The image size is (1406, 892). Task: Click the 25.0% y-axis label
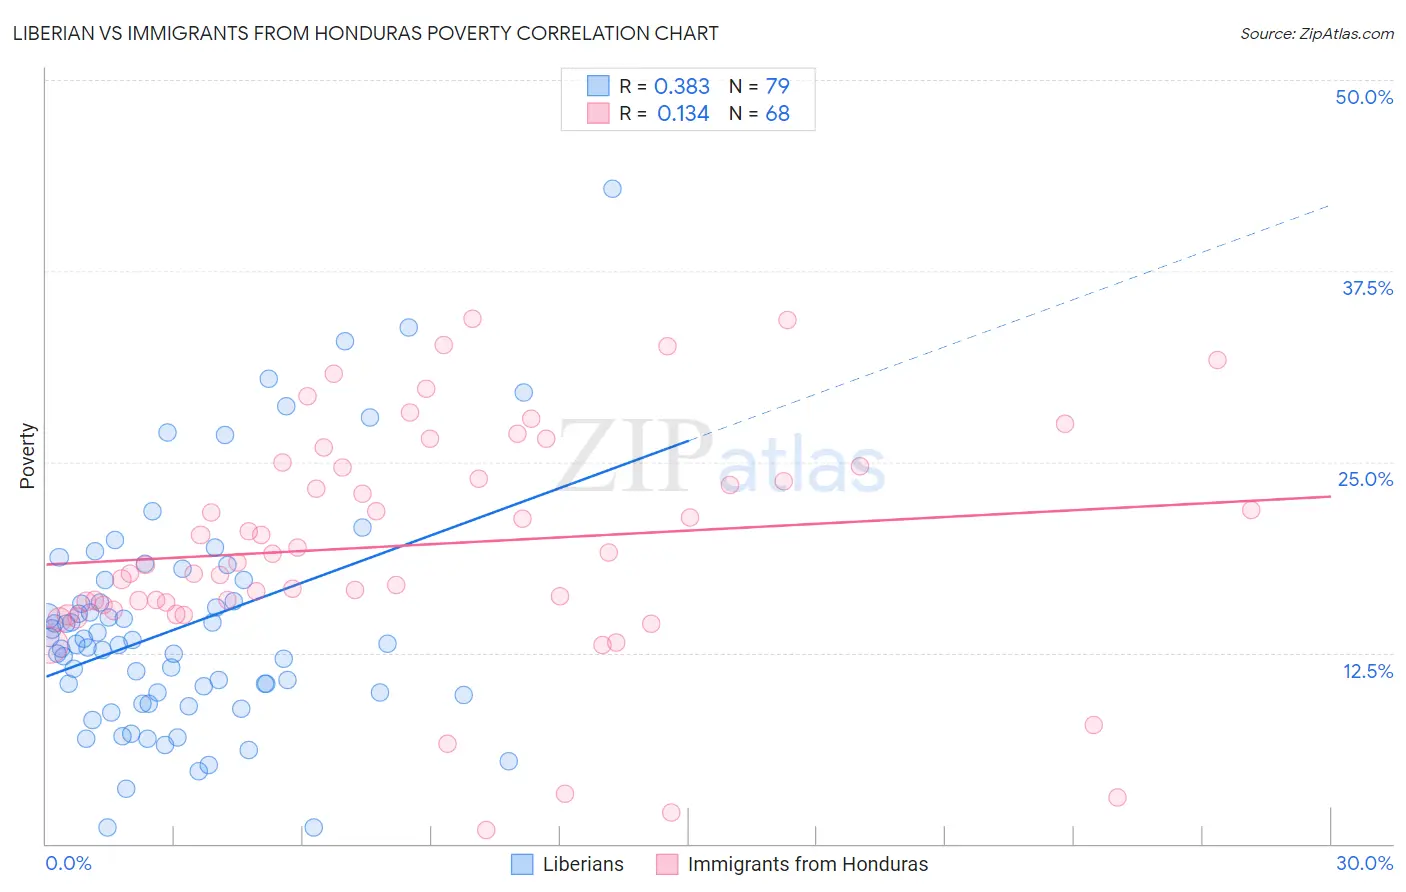click(x=1365, y=479)
